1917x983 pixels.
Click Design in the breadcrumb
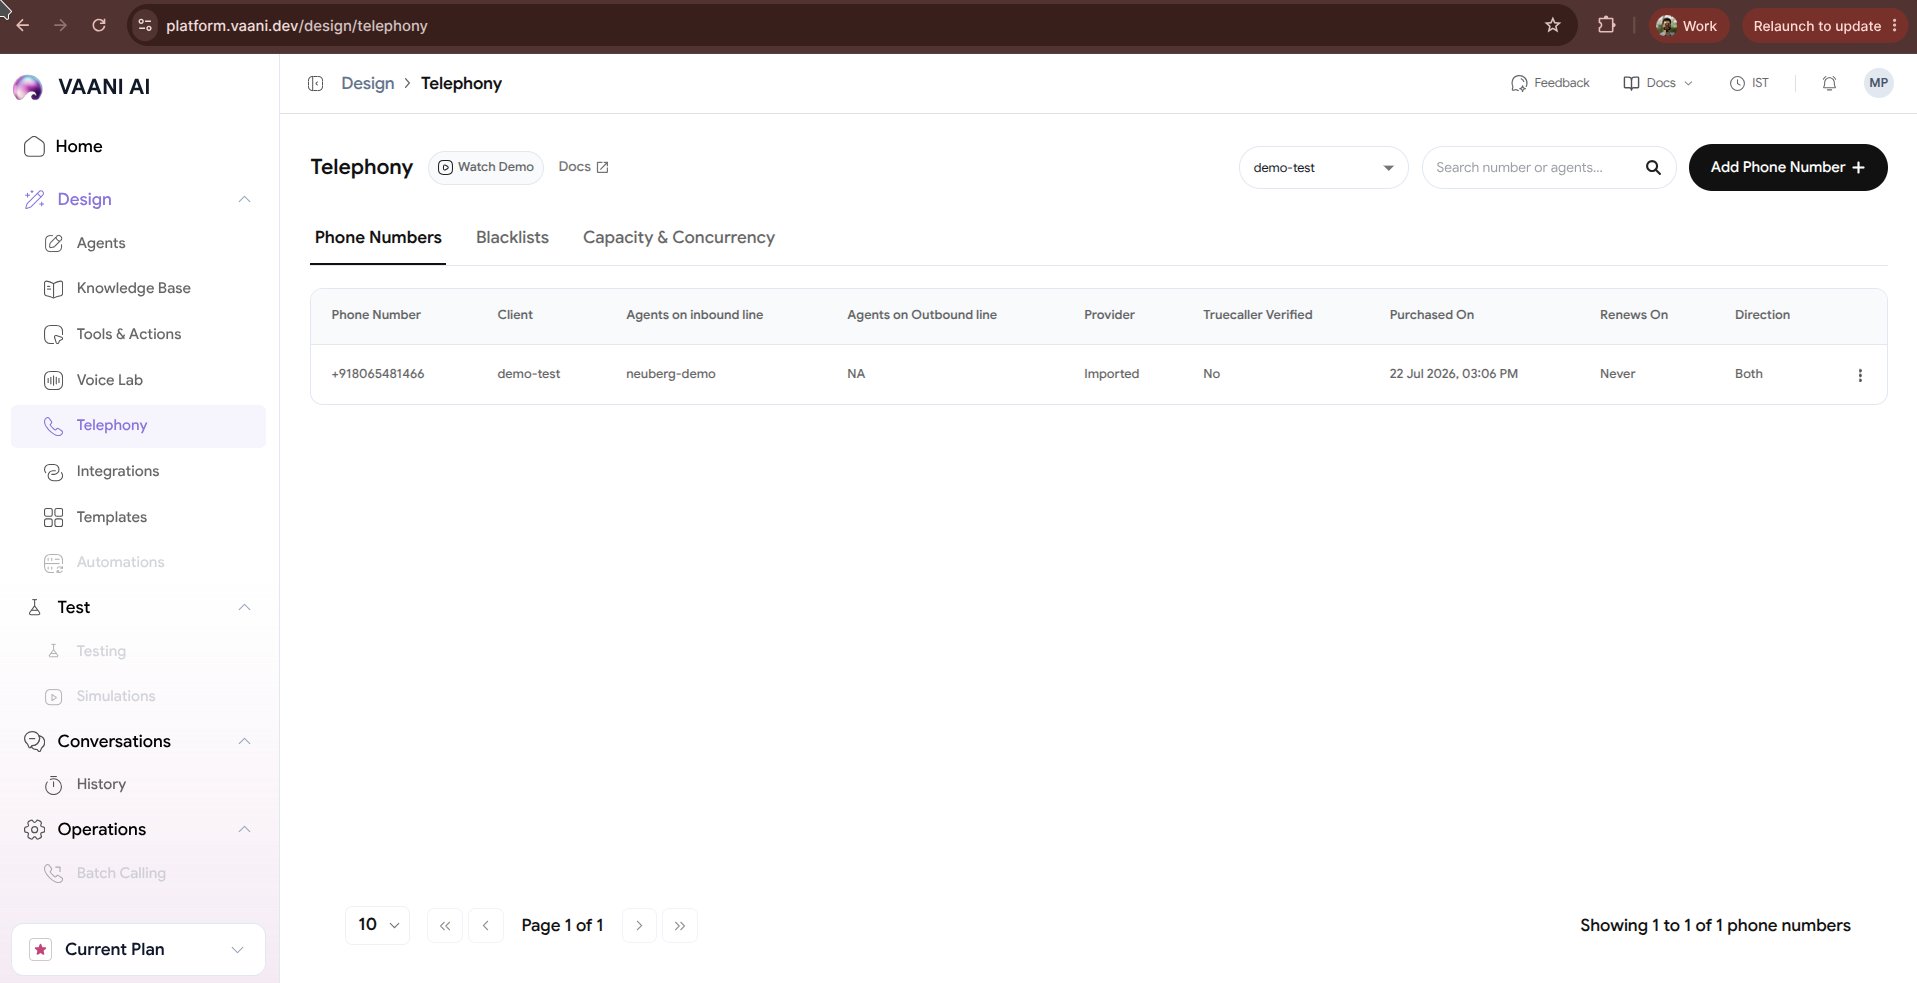[x=367, y=84]
